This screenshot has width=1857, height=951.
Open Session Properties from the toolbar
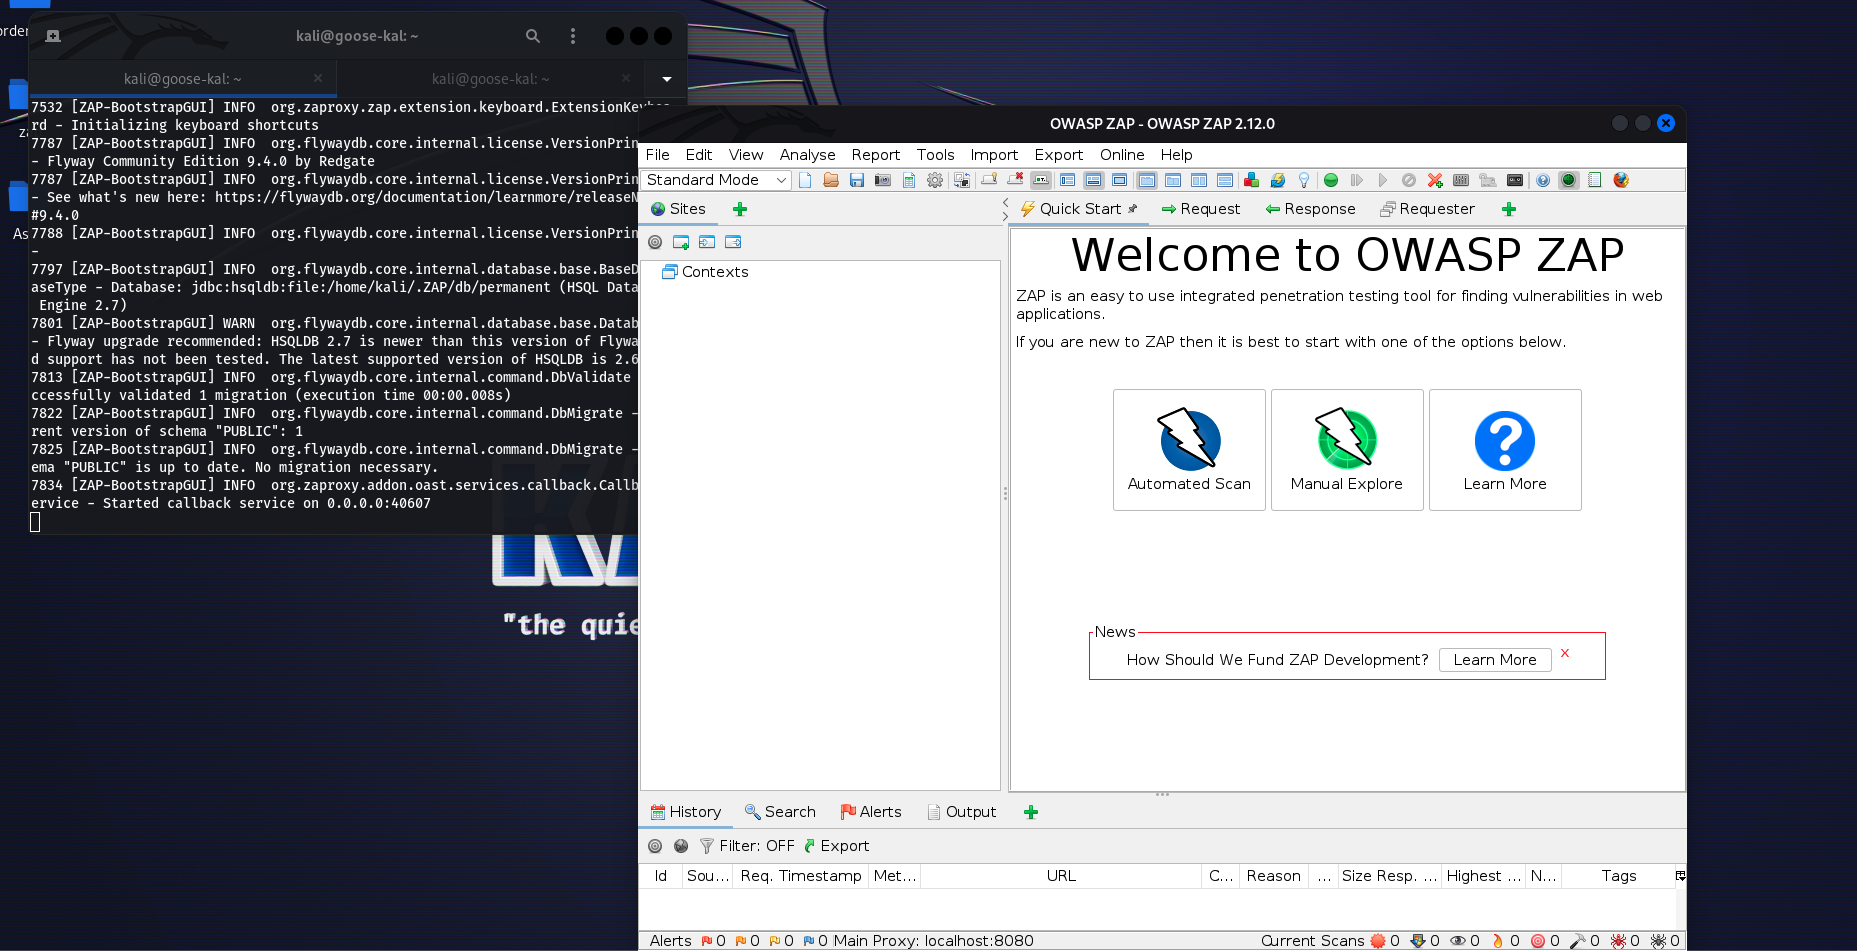click(909, 180)
